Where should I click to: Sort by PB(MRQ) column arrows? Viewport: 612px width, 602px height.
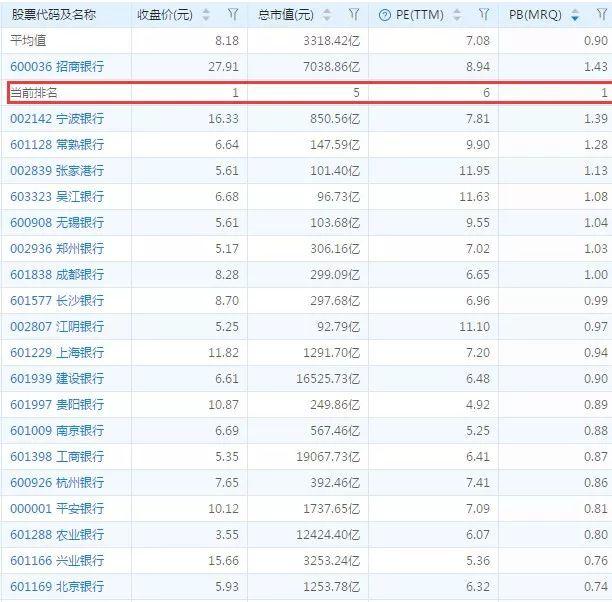pyautogui.click(x=575, y=15)
